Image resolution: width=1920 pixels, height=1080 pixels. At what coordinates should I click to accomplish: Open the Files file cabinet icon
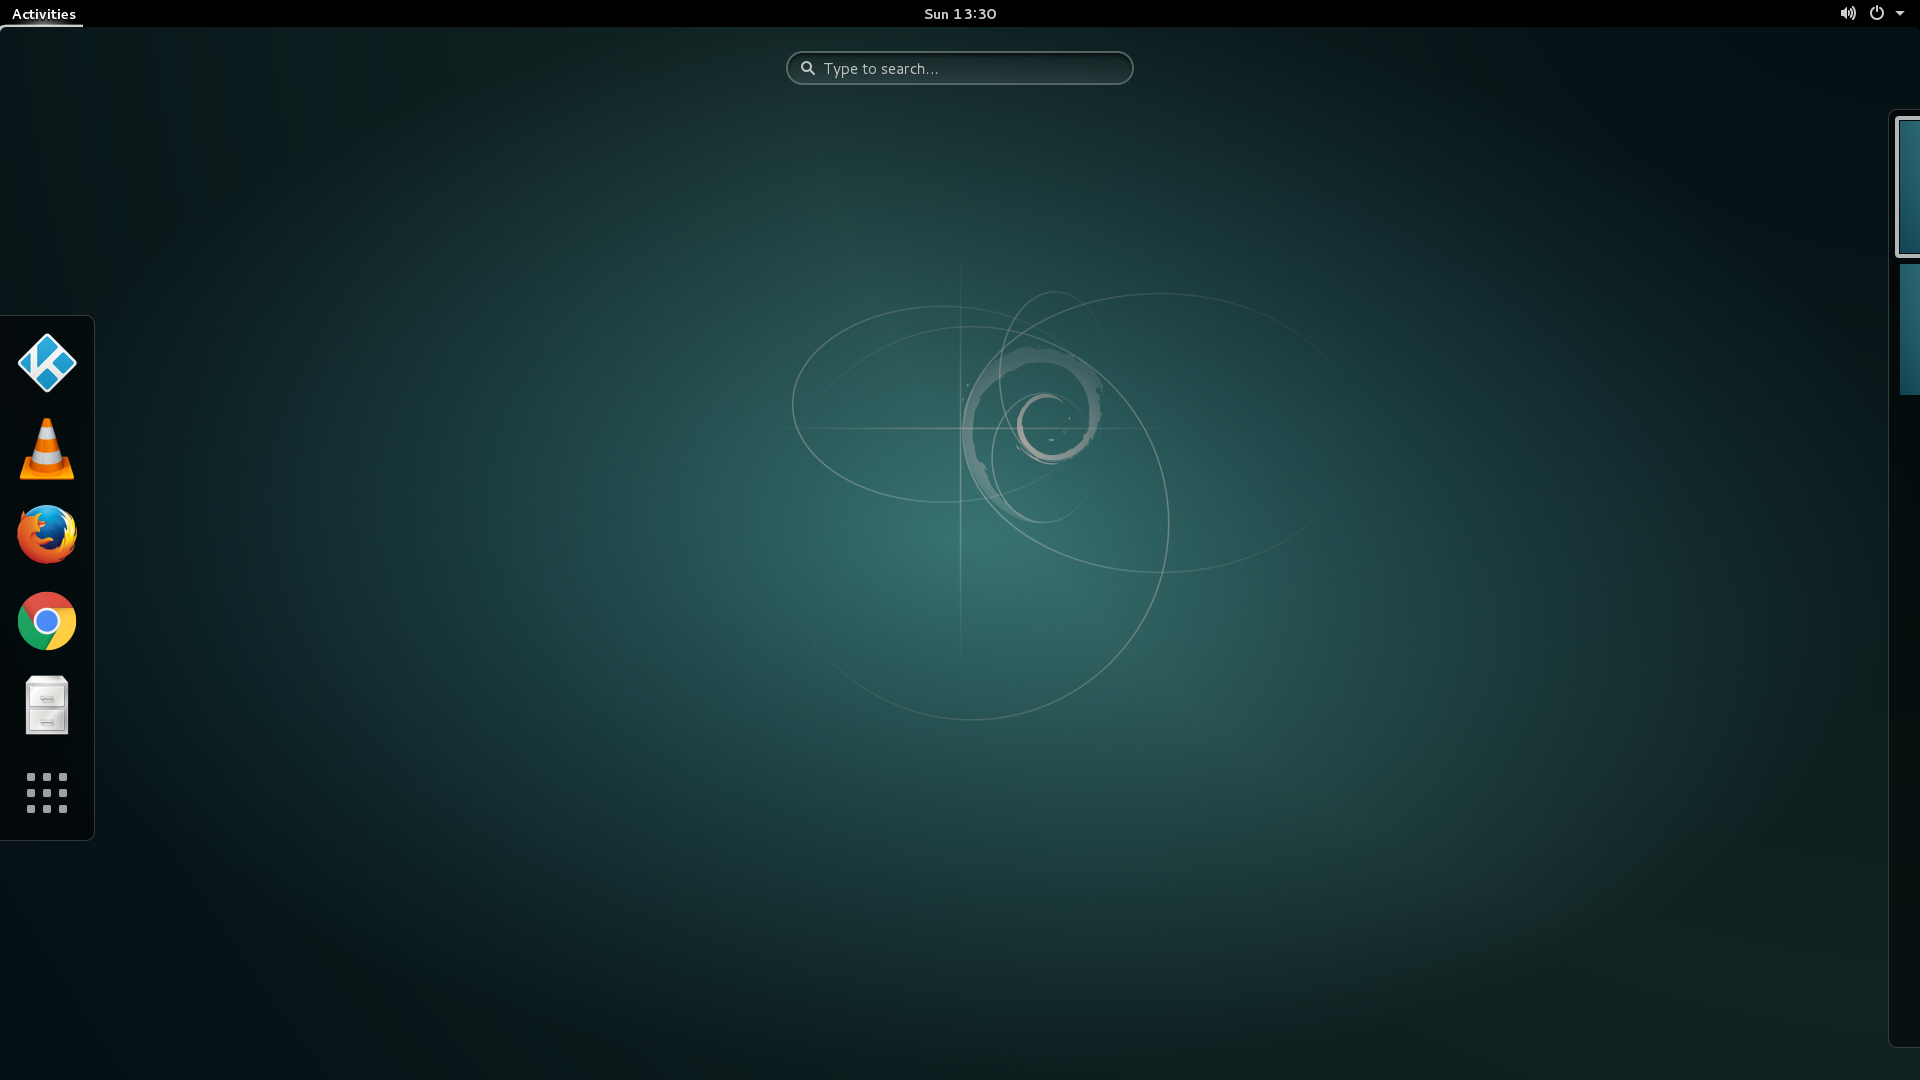(47, 705)
